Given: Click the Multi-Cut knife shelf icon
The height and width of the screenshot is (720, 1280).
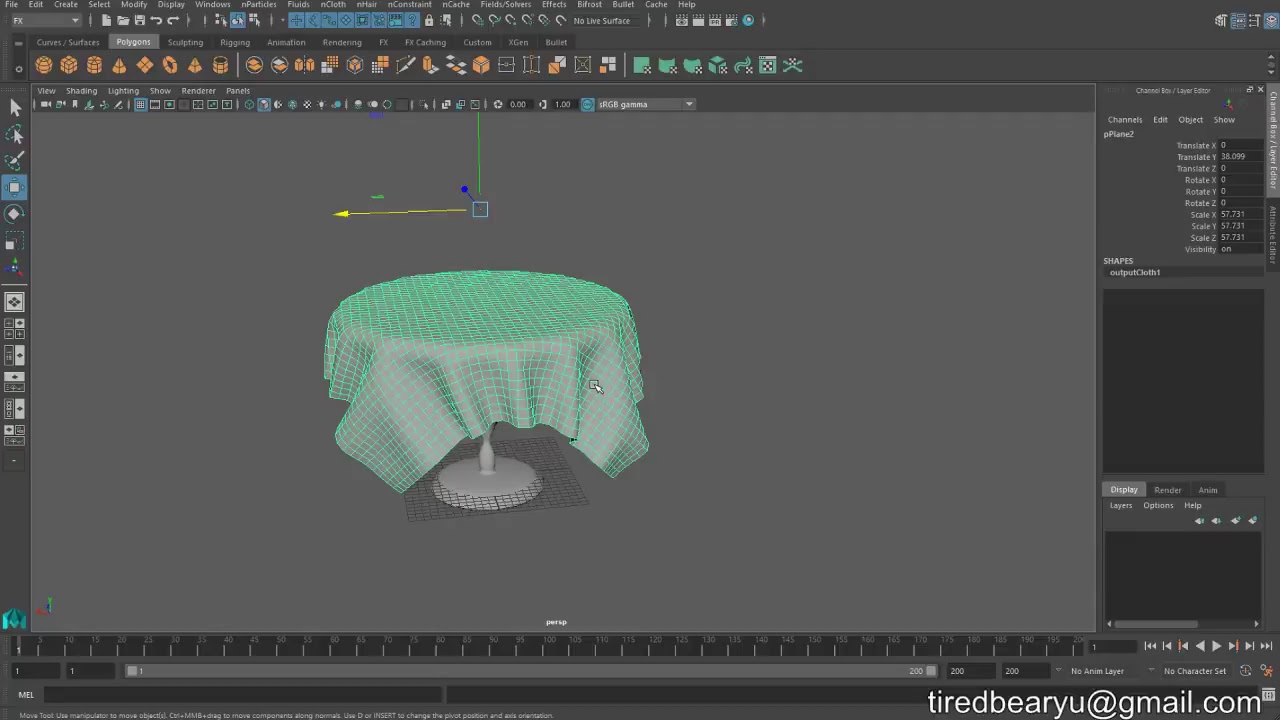Looking at the screenshot, I should pyautogui.click(x=405, y=65).
